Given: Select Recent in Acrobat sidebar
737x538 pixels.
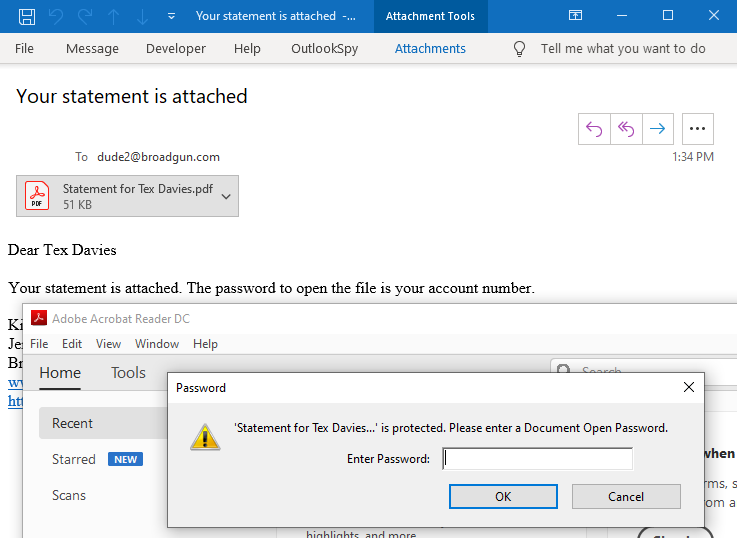Looking at the screenshot, I should 103,423.
